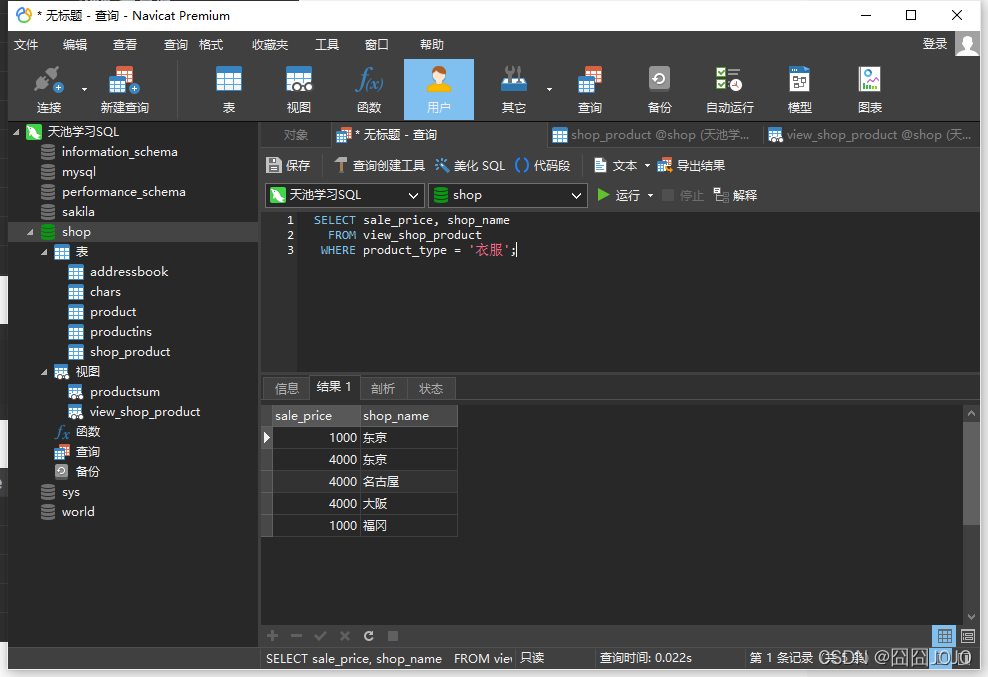The image size is (988, 677).
Task: Switch to the view_shop_product @shop tab
Action: (870, 135)
